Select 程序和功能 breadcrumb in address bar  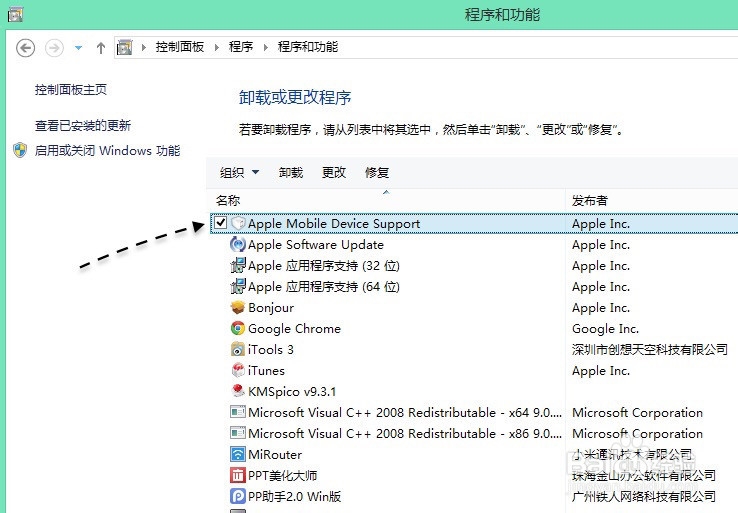tap(308, 47)
